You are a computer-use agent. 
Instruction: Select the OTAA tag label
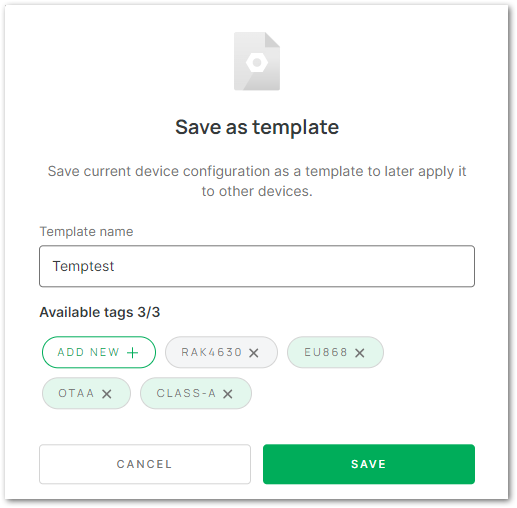[x=76, y=393]
